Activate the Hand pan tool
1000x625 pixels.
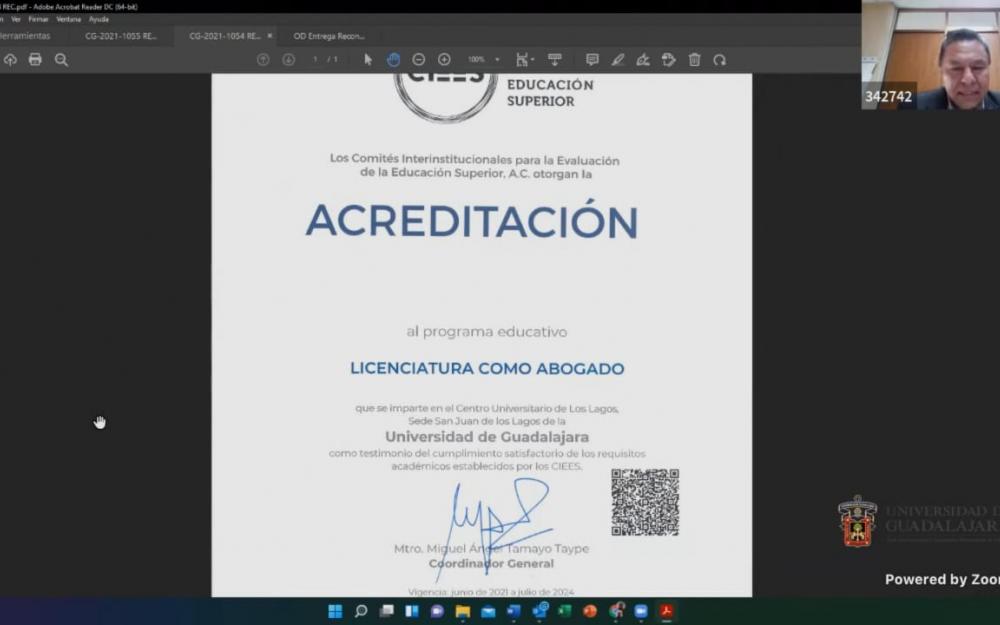393,60
